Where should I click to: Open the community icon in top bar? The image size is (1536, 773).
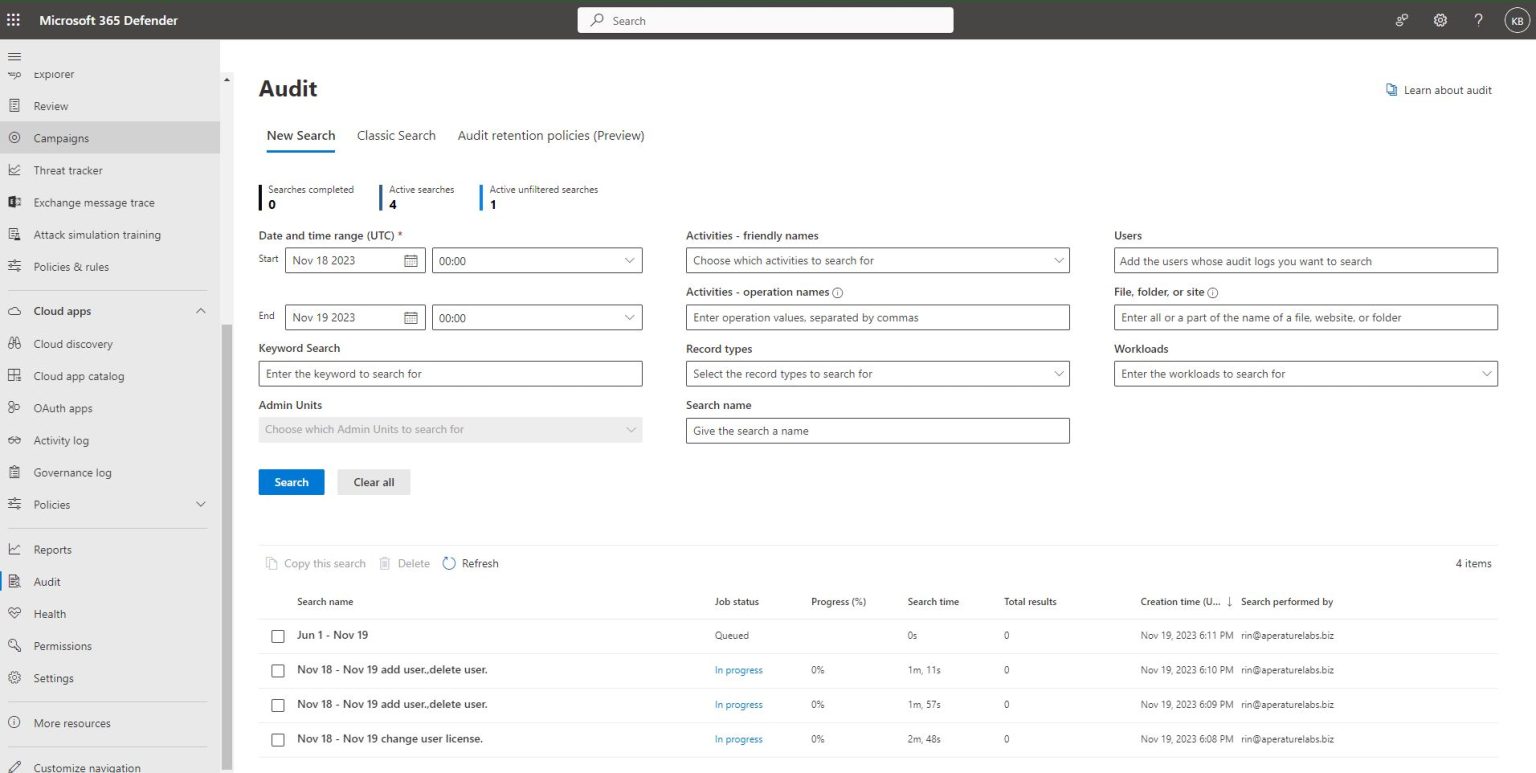(1402, 20)
